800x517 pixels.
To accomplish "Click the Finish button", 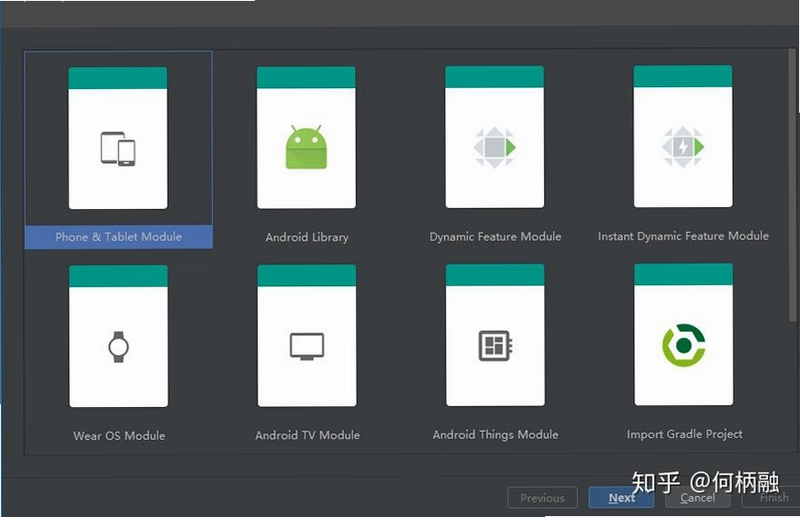I will pyautogui.click(x=771, y=498).
